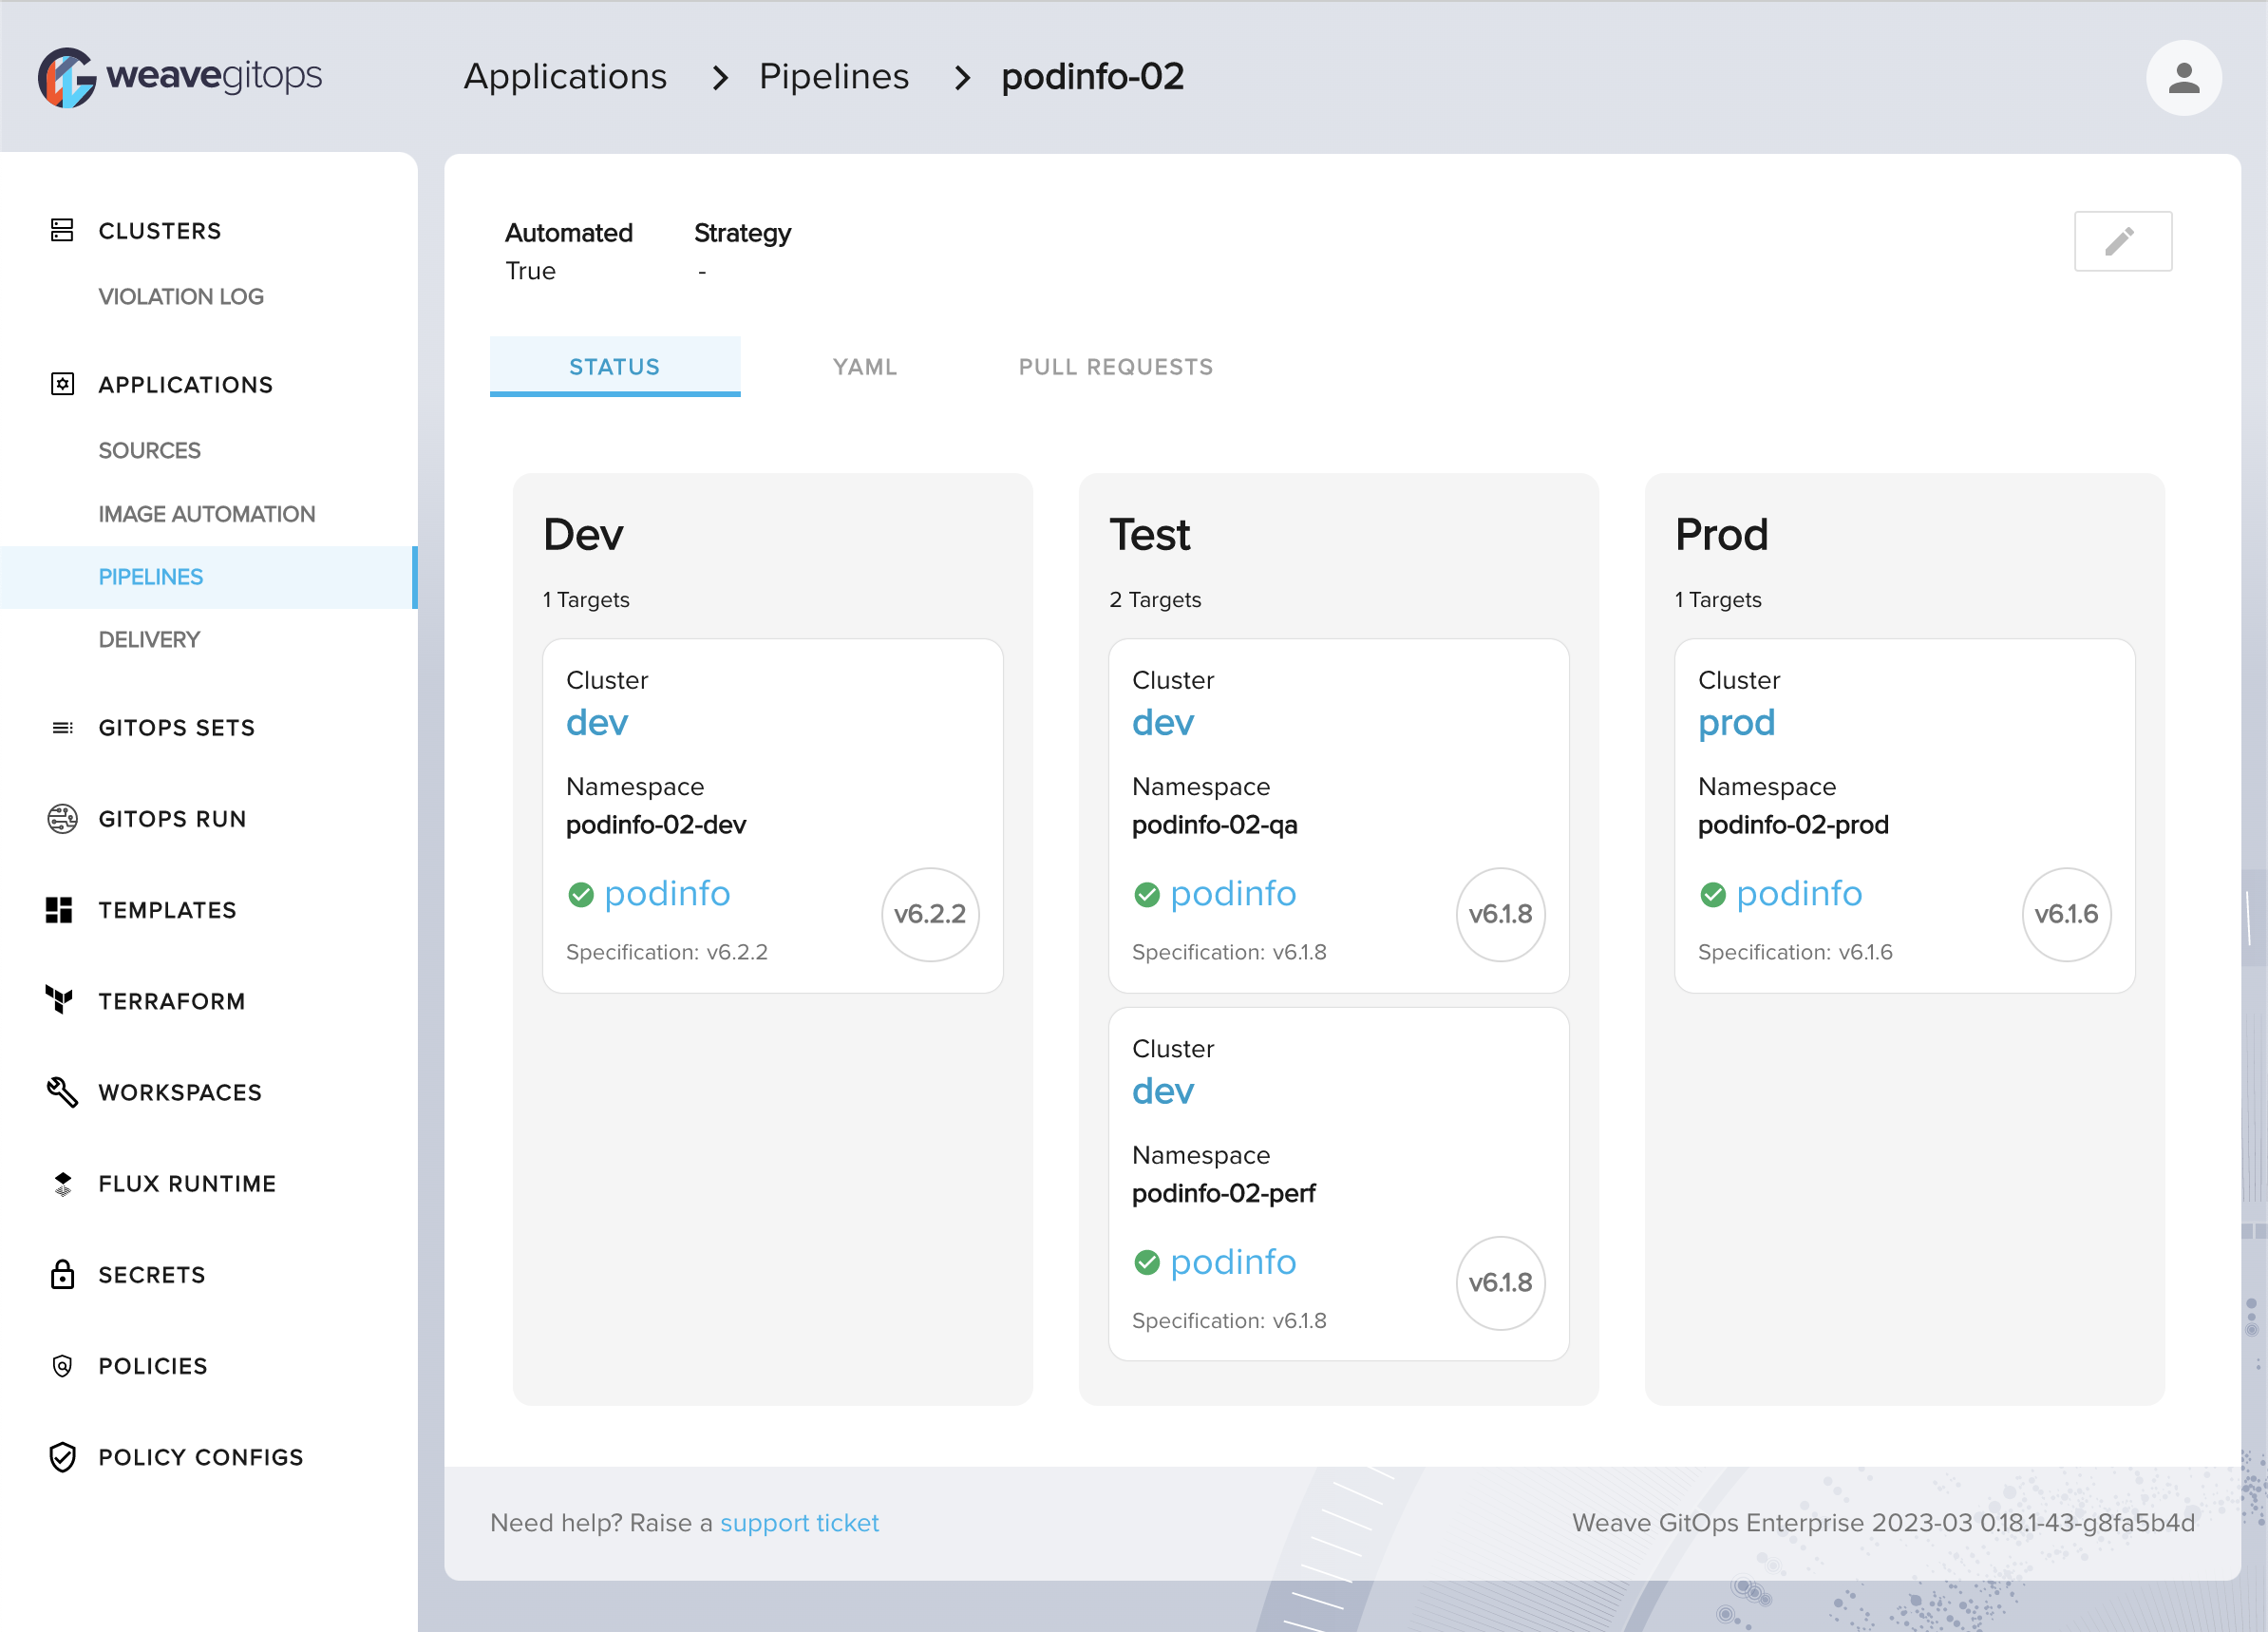Click the Templates grid icon

click(59, 909)
